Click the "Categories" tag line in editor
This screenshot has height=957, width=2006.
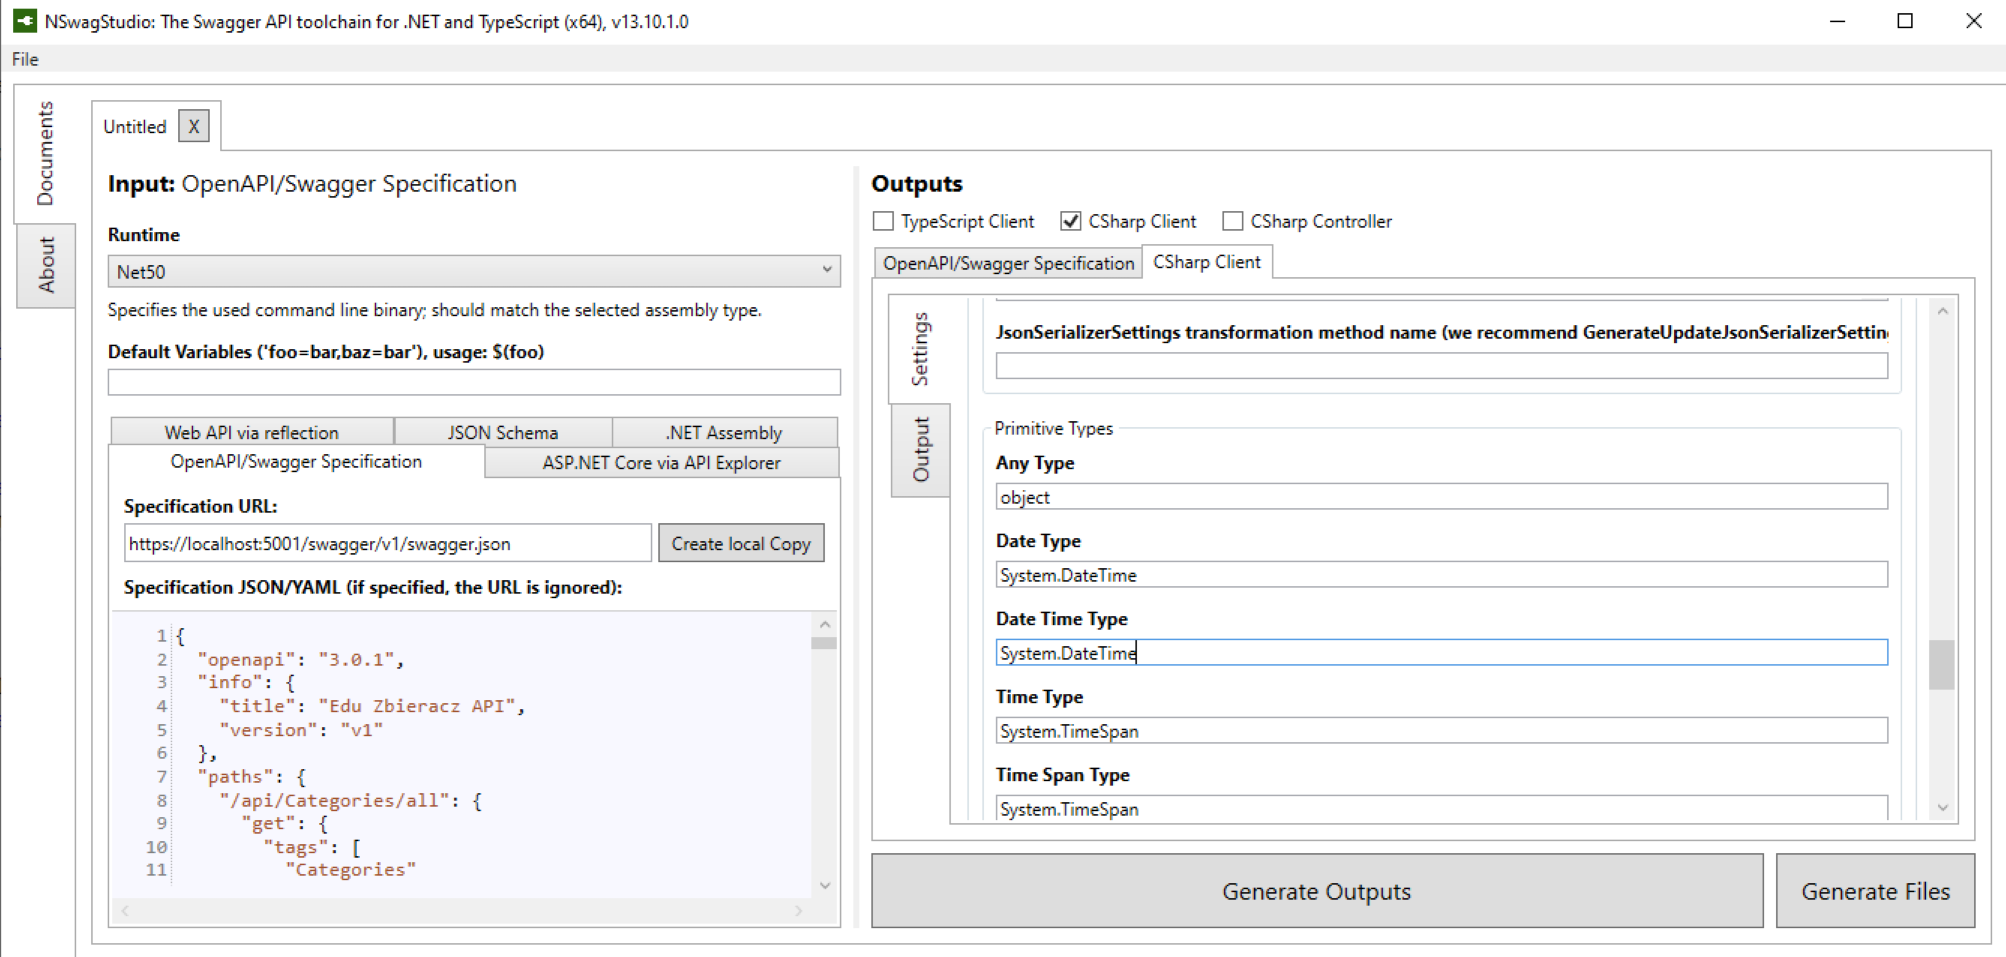pyautogui.click(x=350, y=870)
